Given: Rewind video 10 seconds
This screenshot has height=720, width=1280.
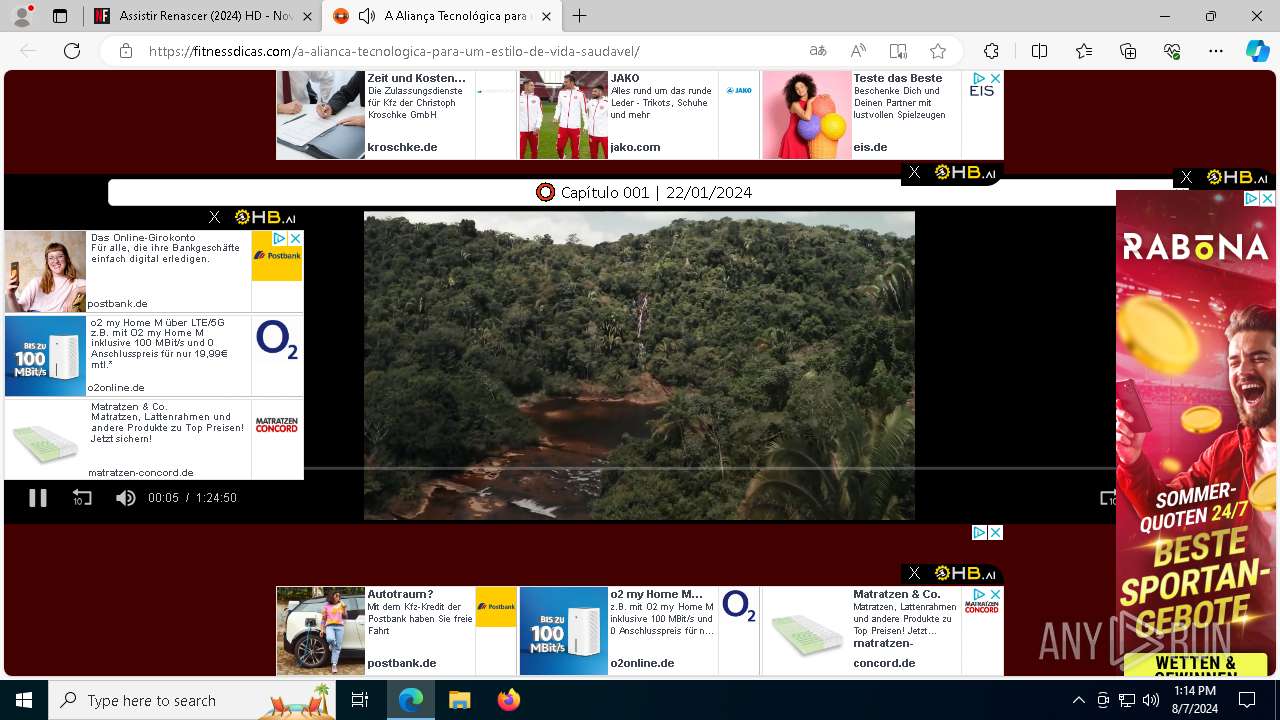Looking at the screenshot, I should (x=82, y=497).
